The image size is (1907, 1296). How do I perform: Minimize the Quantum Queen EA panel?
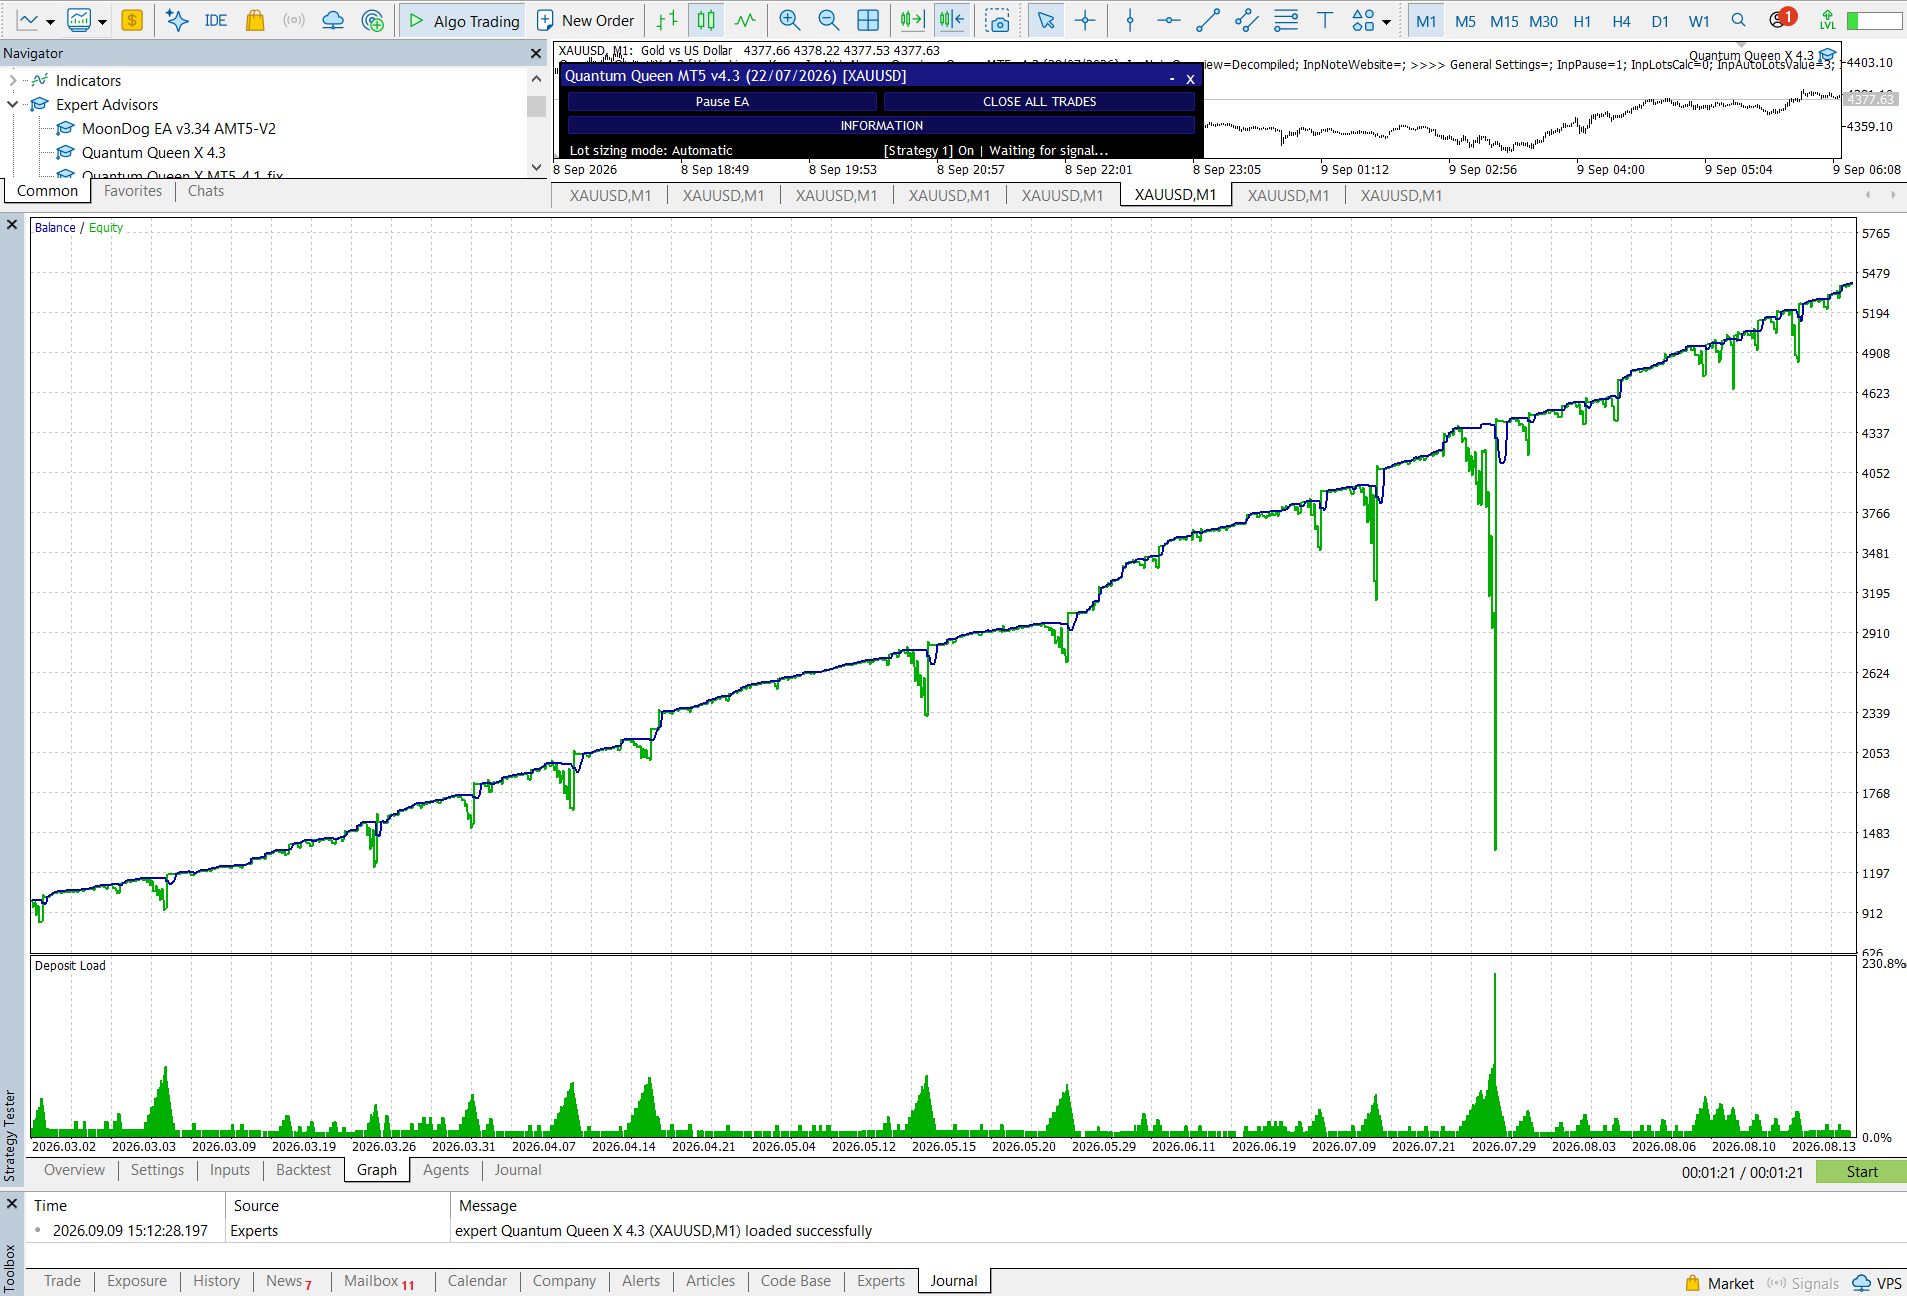1172,78
